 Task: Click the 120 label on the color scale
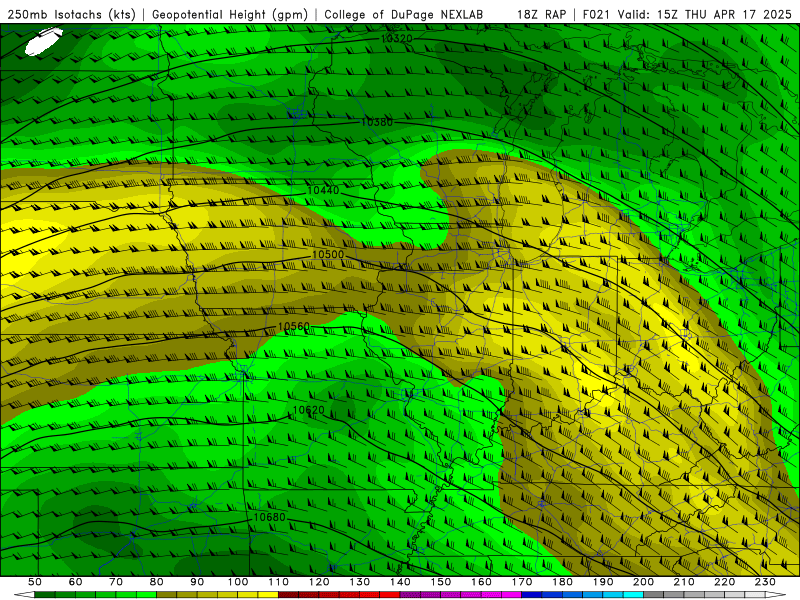click(319, 582)
